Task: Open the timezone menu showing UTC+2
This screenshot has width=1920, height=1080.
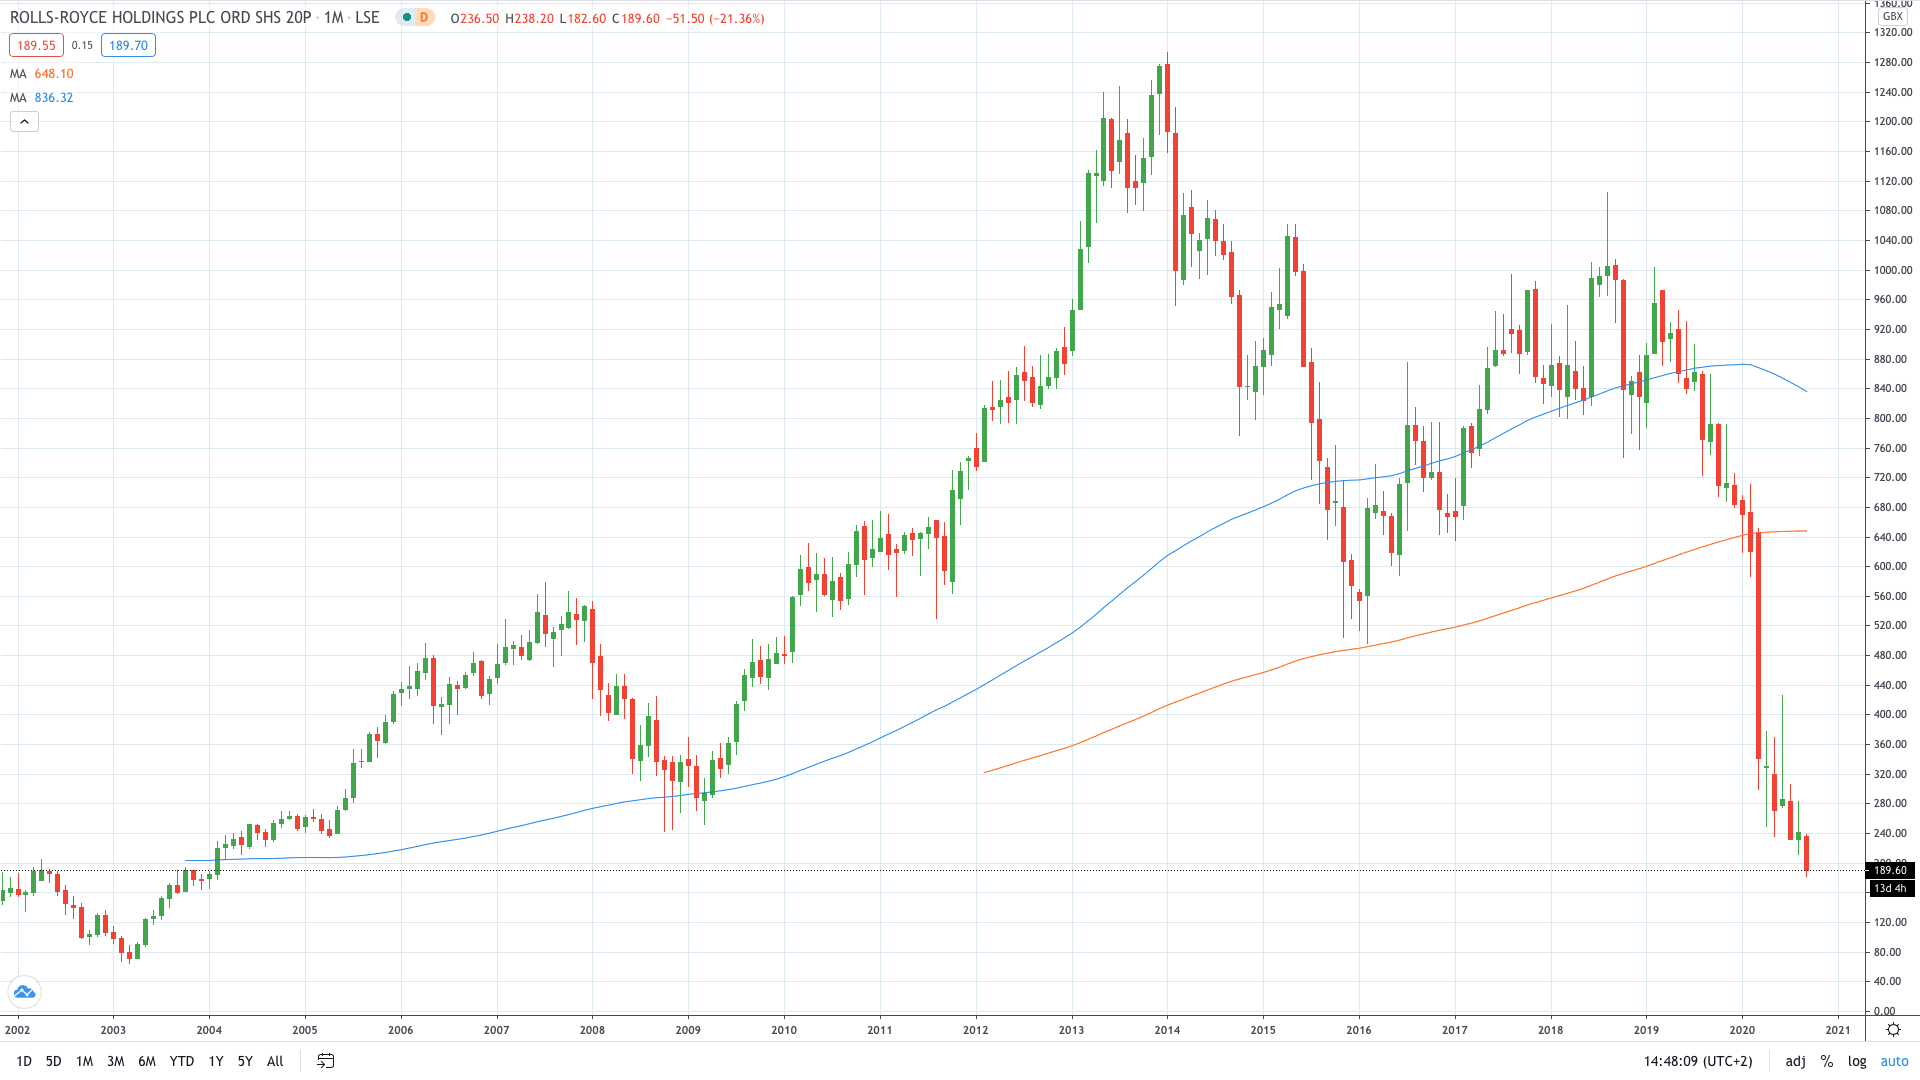Action: point(1698,1061)
